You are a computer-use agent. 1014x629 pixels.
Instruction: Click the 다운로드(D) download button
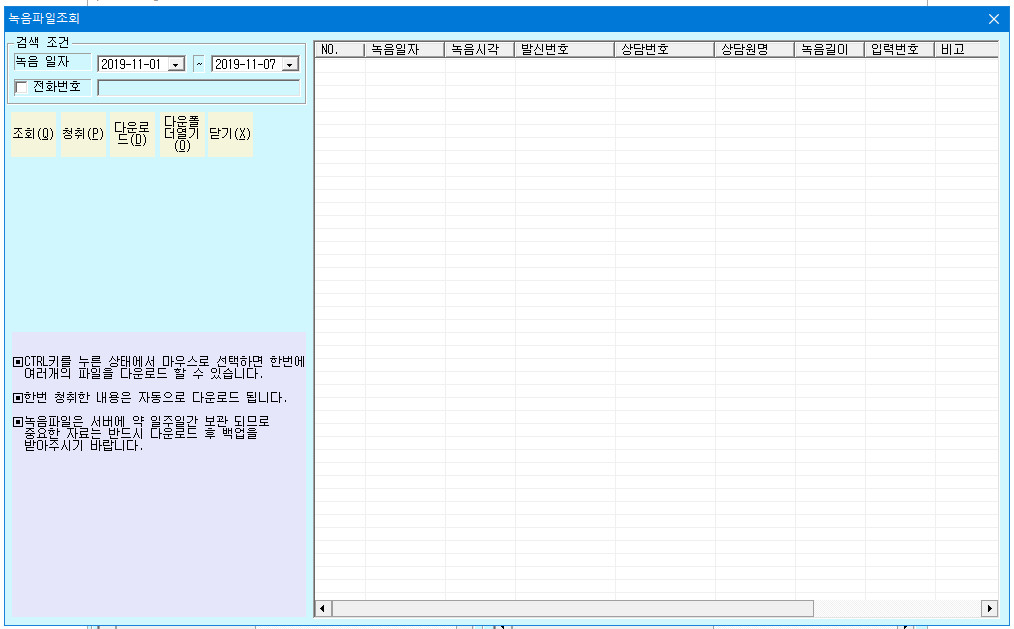(133, 134)
